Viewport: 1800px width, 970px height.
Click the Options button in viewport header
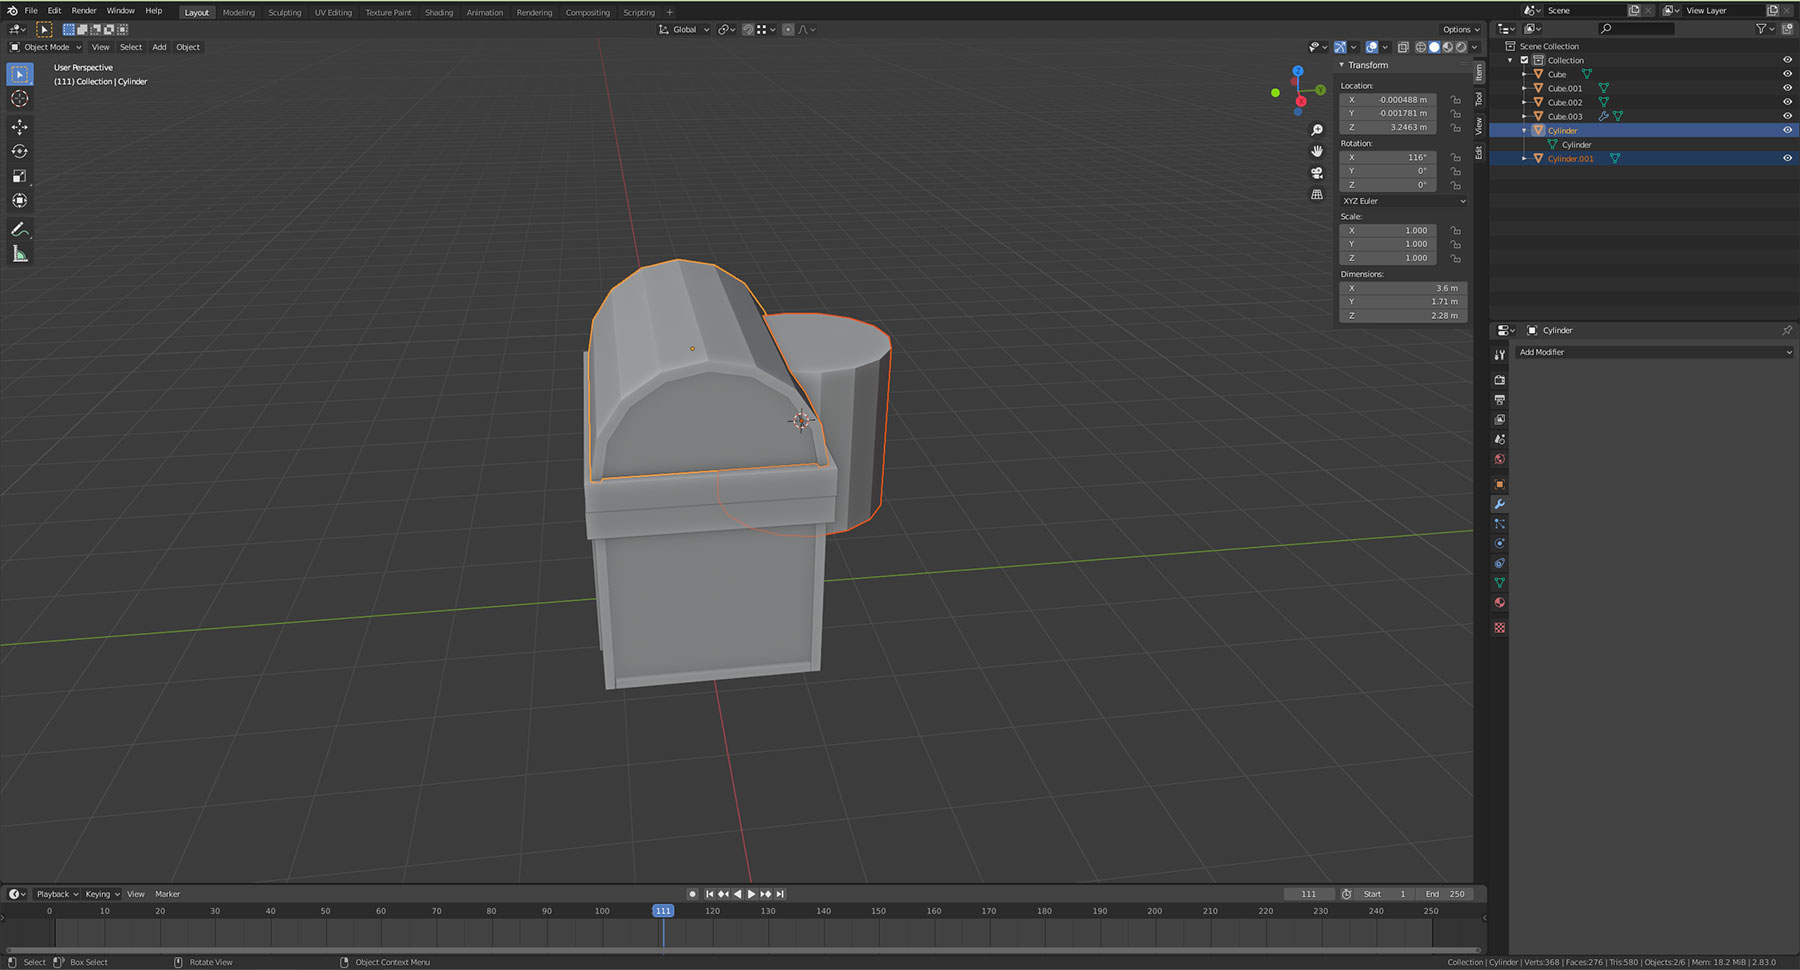click(1460, 30)
